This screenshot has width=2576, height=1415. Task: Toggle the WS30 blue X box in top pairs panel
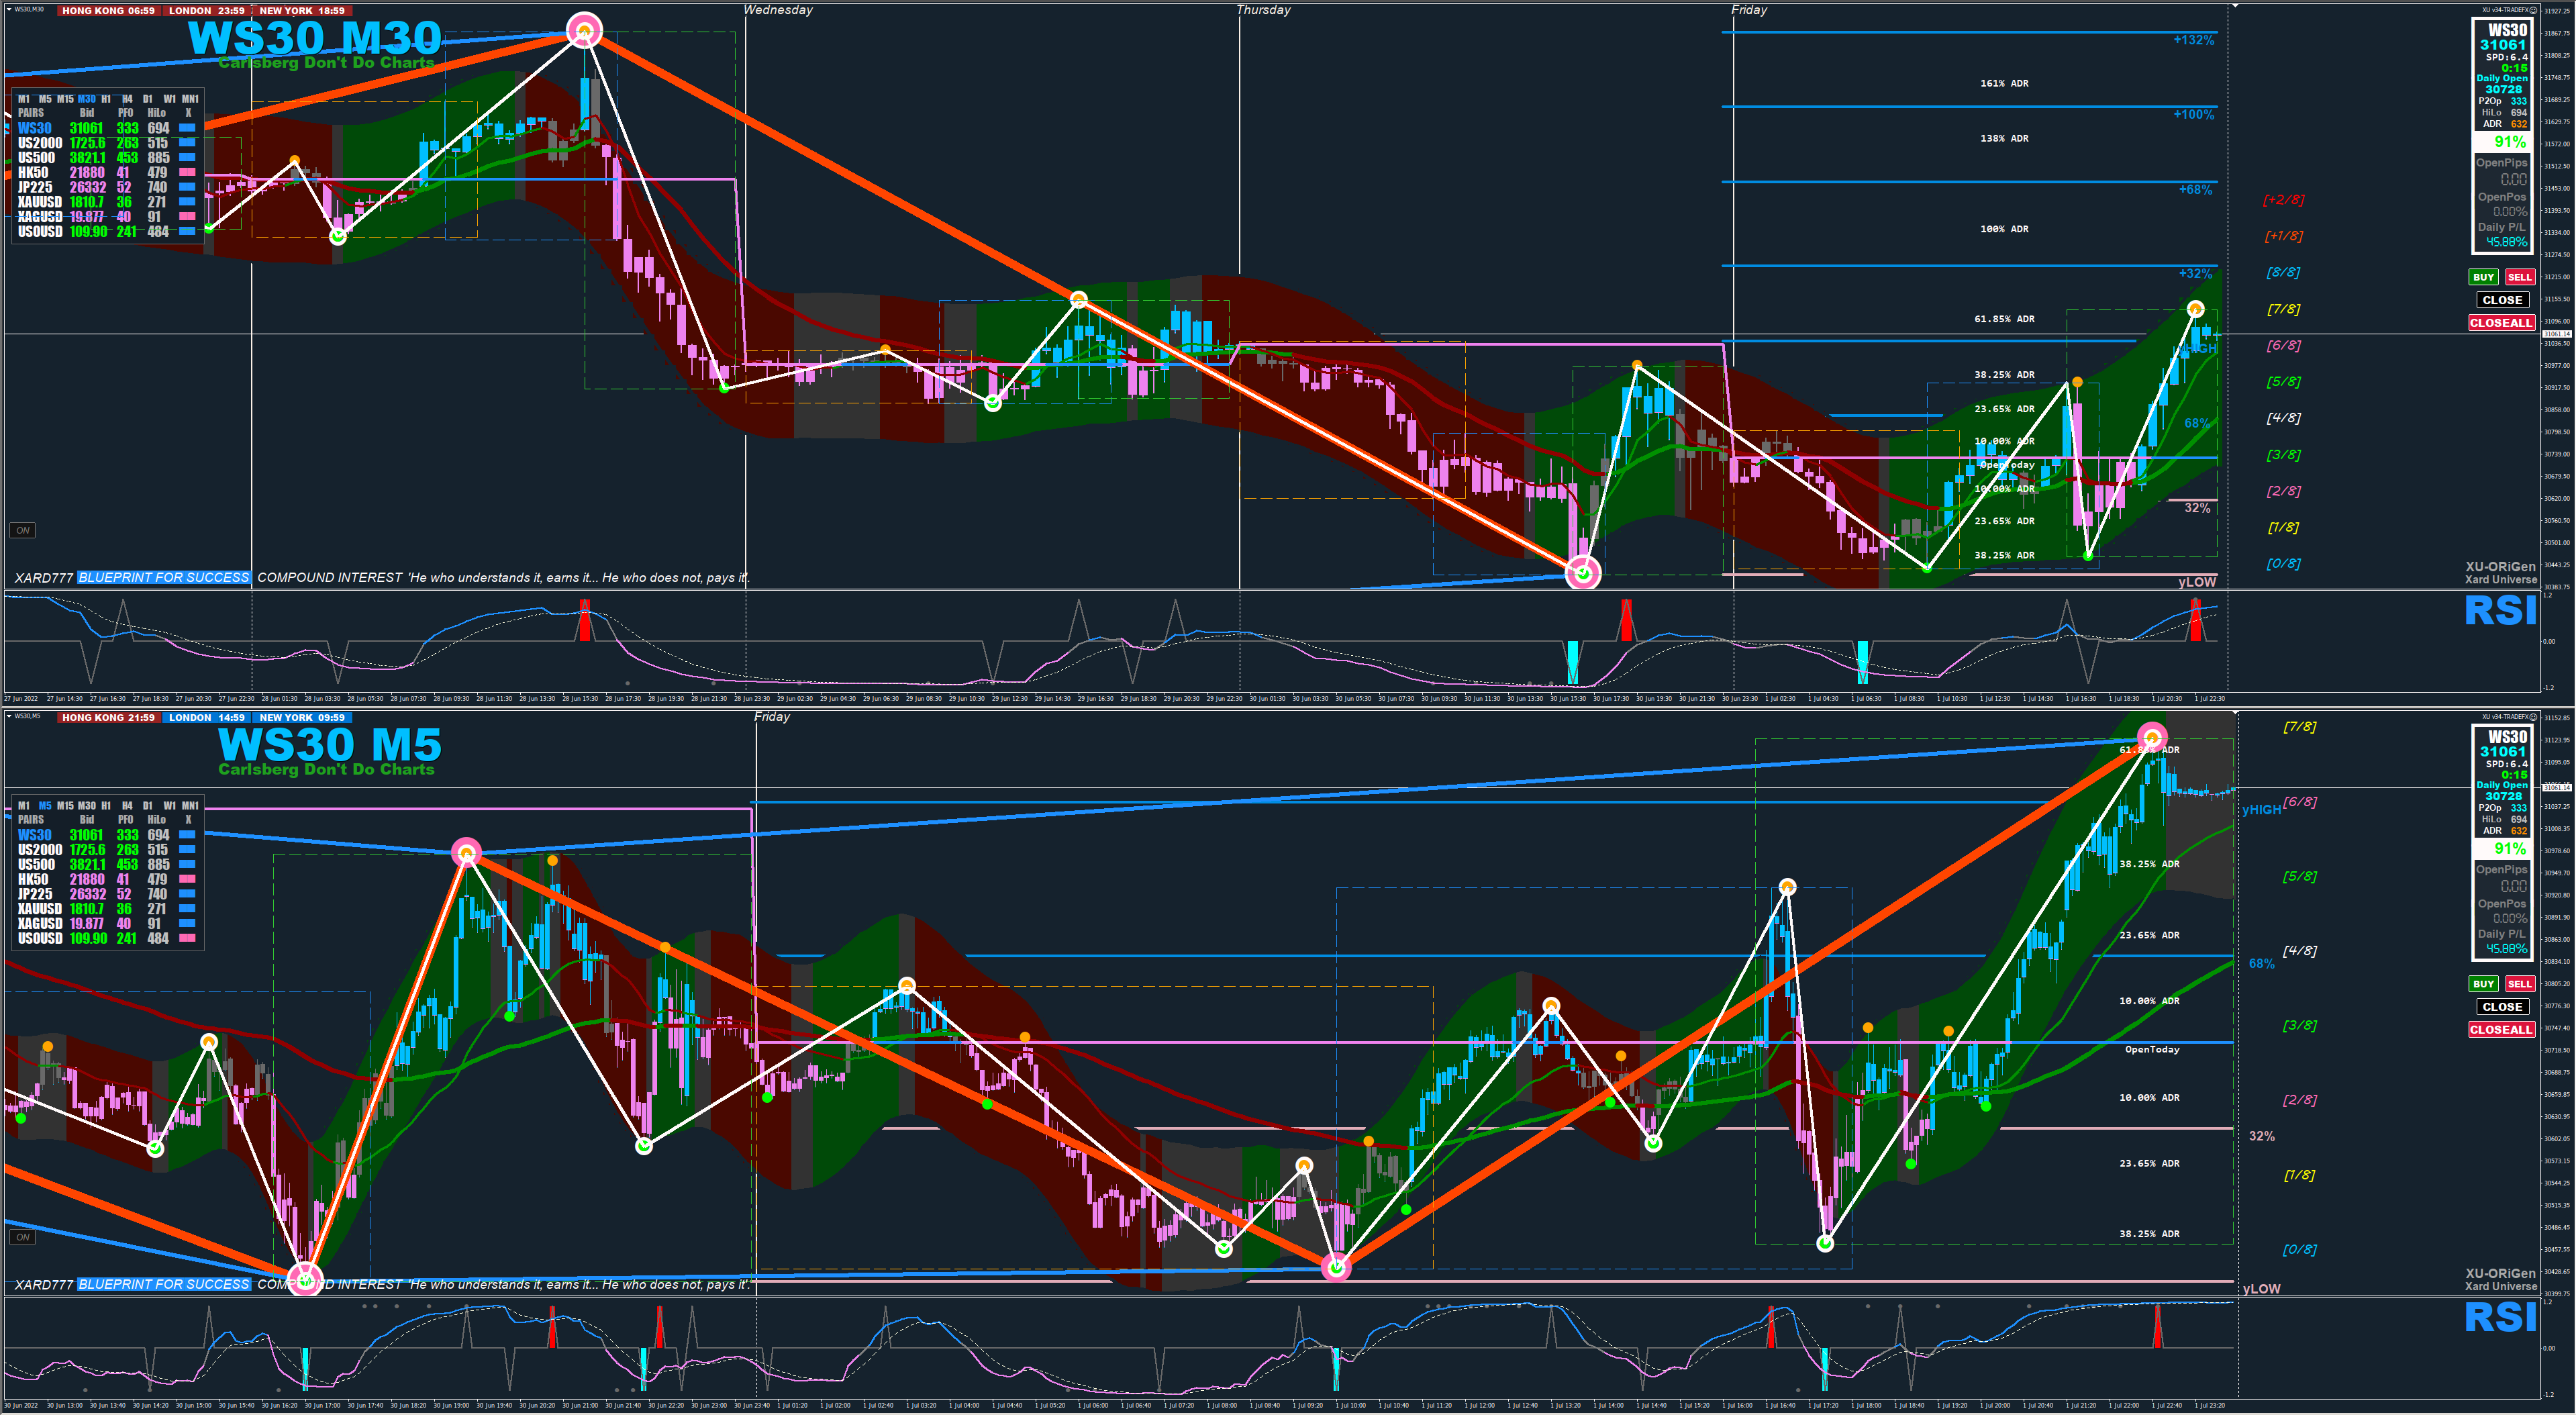187,128
